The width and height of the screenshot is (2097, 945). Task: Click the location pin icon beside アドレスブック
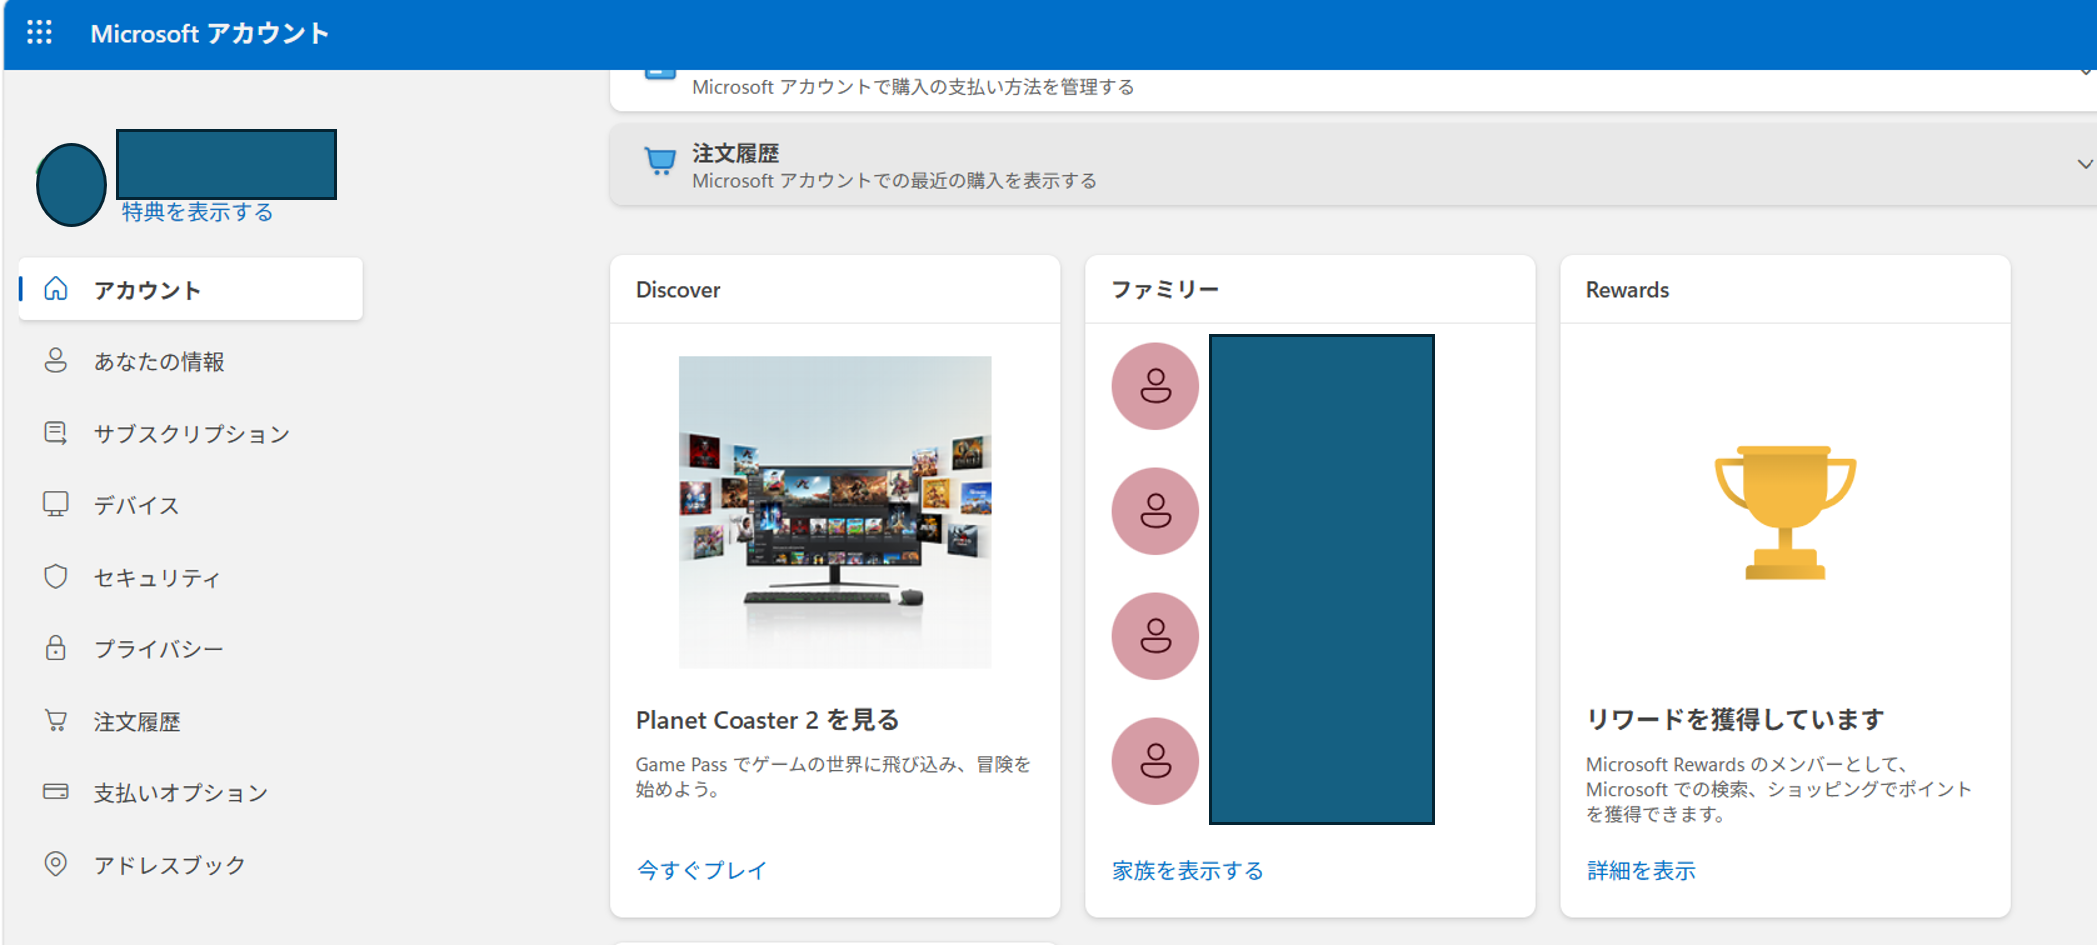click(x=56, y=864)
